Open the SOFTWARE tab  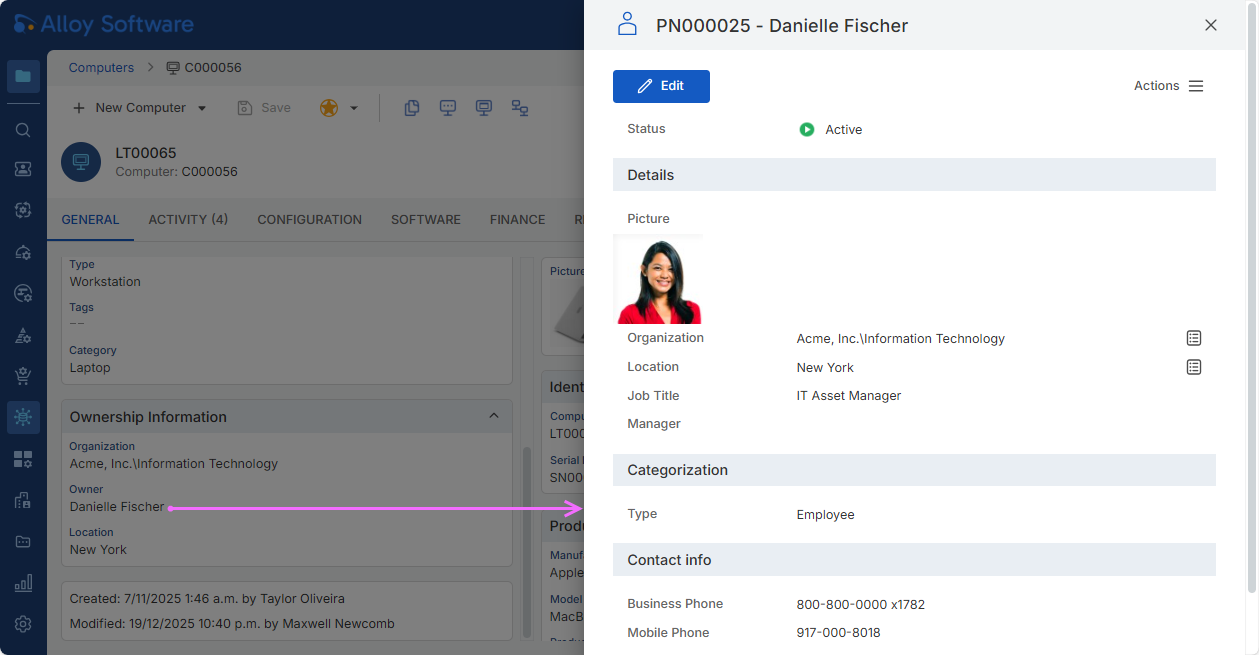coord(425,220)
